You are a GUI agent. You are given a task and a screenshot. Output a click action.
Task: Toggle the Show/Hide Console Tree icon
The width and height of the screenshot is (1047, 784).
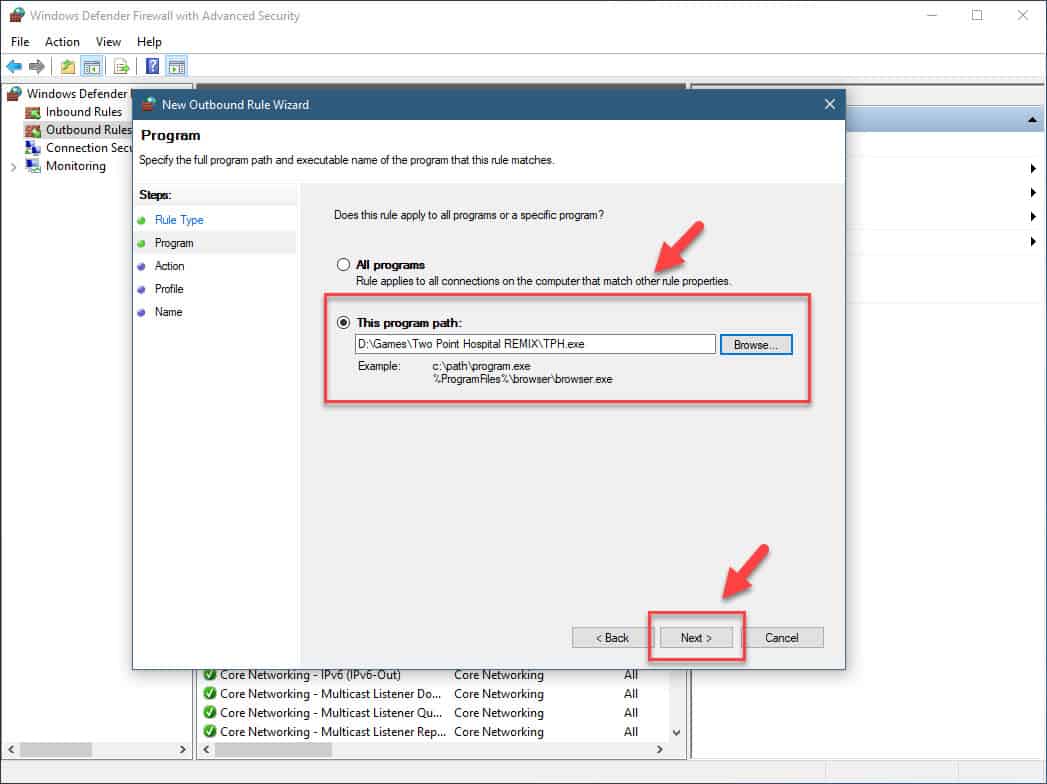click(91, 66)
